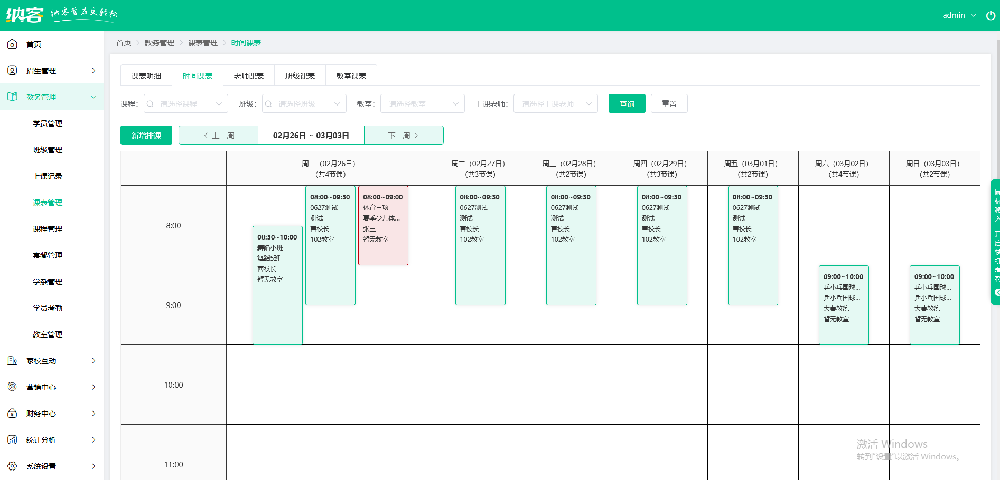Image resolution: width=1000 pixels, height=480 pixels.
Task: Expand the 营销中心 menu chevron
Action: pyautogui.click(x=93, y=387)
